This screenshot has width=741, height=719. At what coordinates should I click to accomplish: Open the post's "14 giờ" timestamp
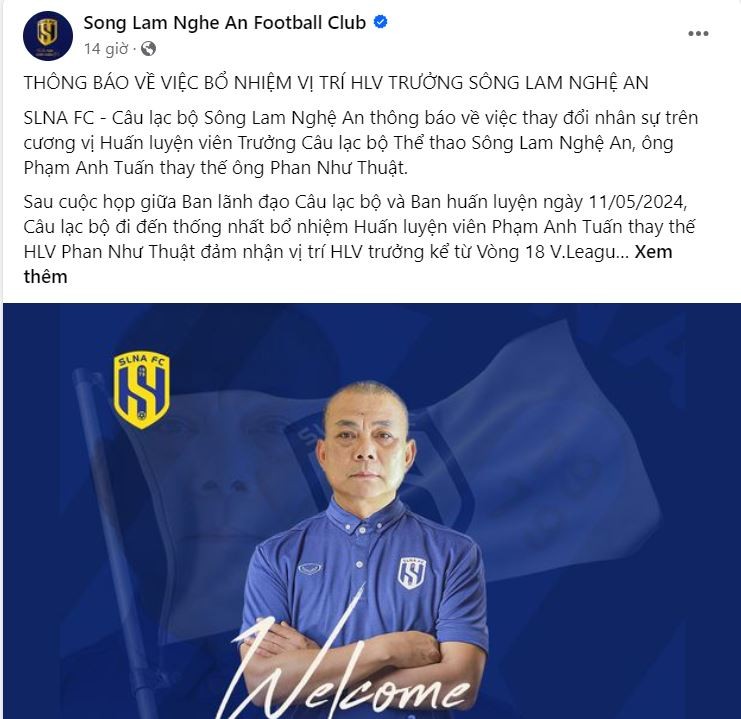coord(106,49)
